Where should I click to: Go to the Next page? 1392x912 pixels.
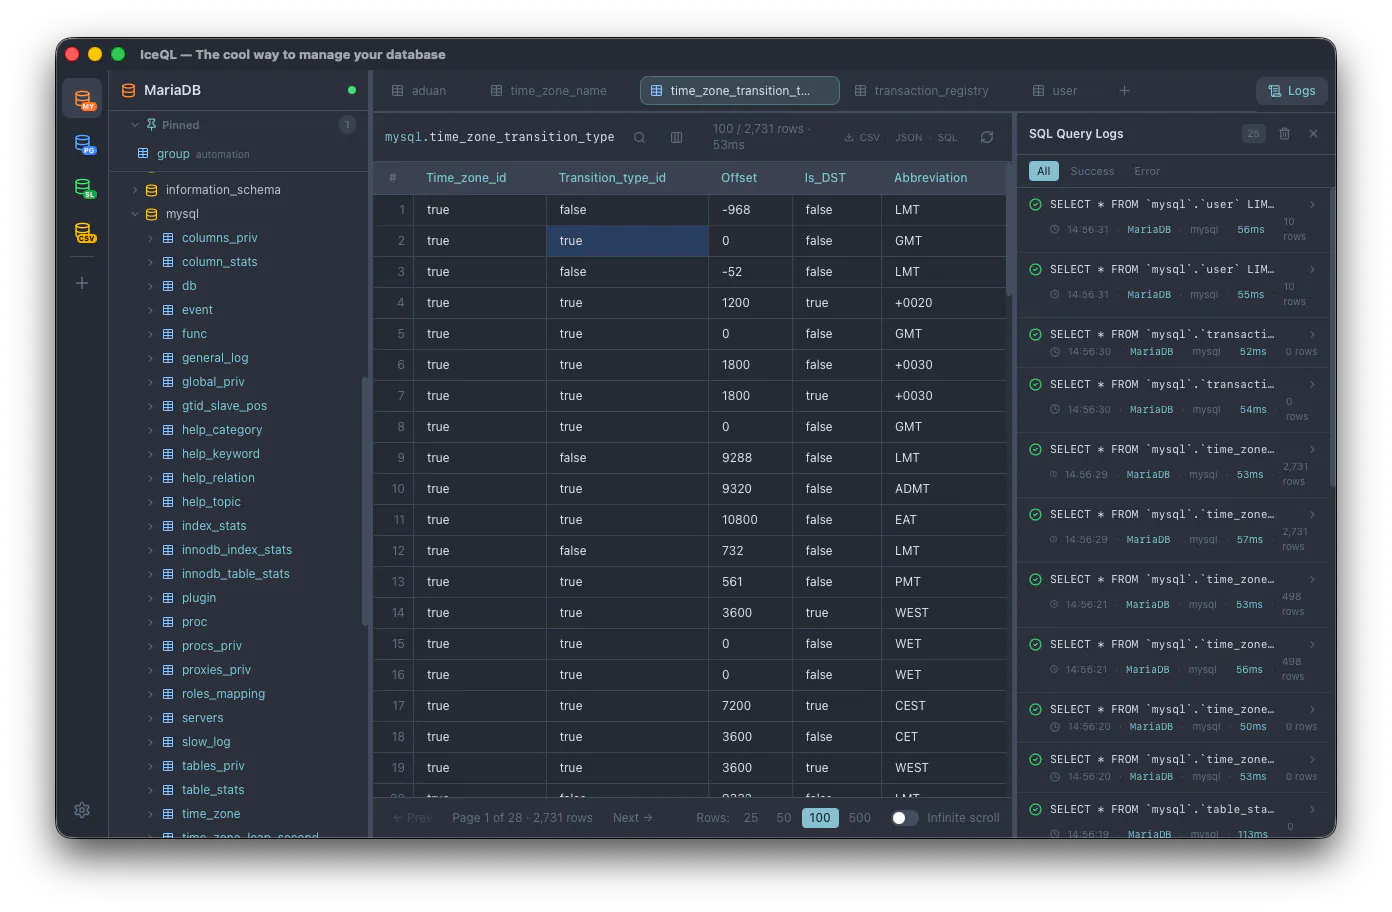[x=633, y=818]
